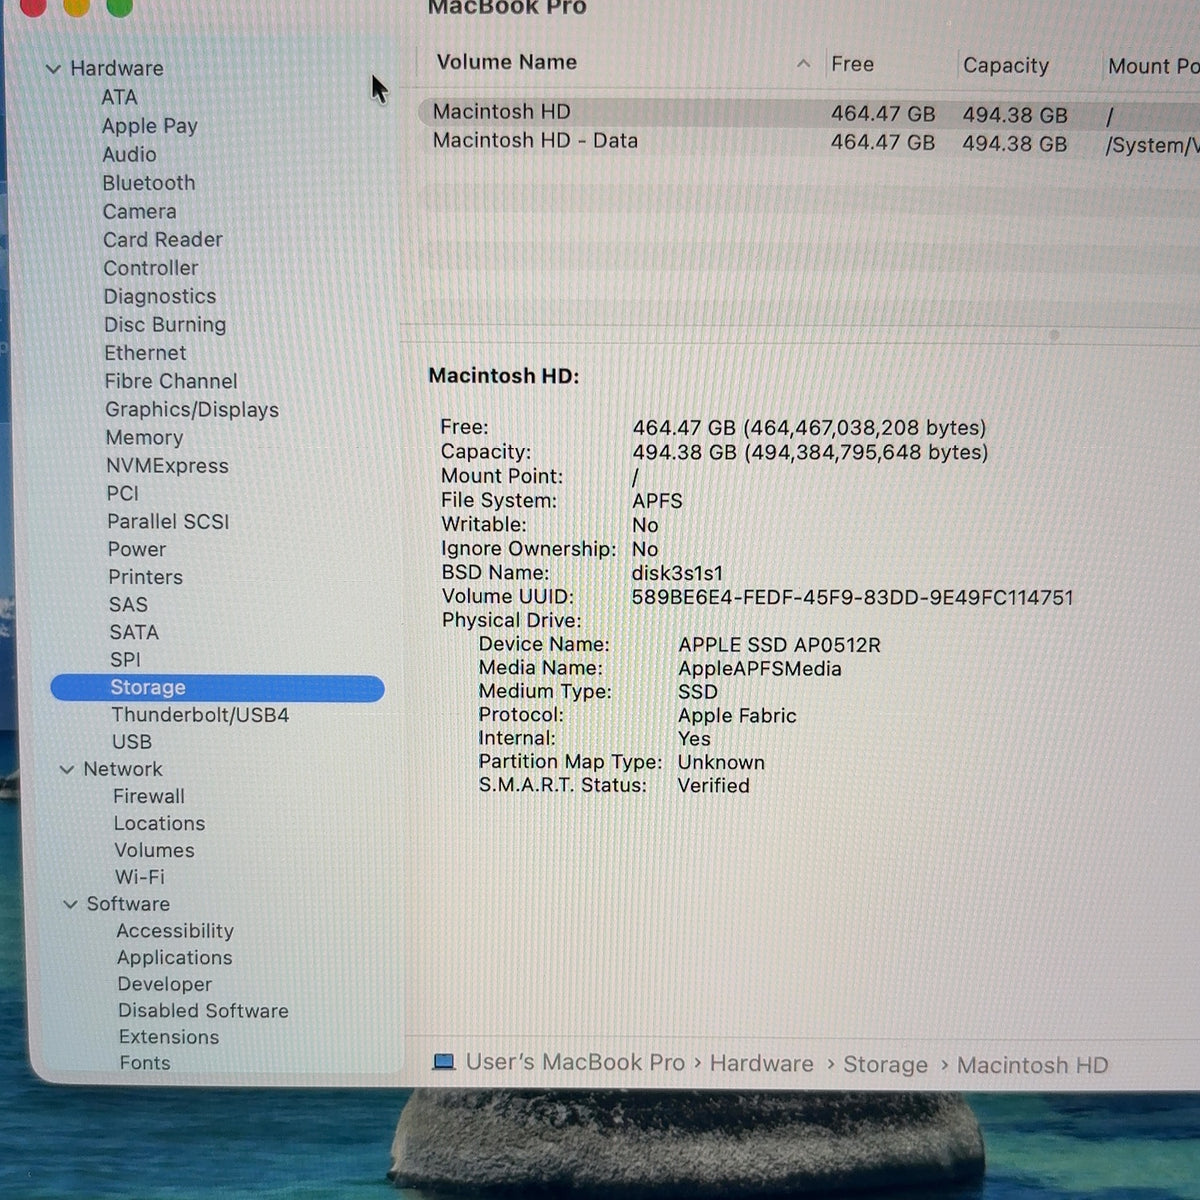Click the File System value APFS
This screenshot has height=1200, width=1200.
coord(657,501)
